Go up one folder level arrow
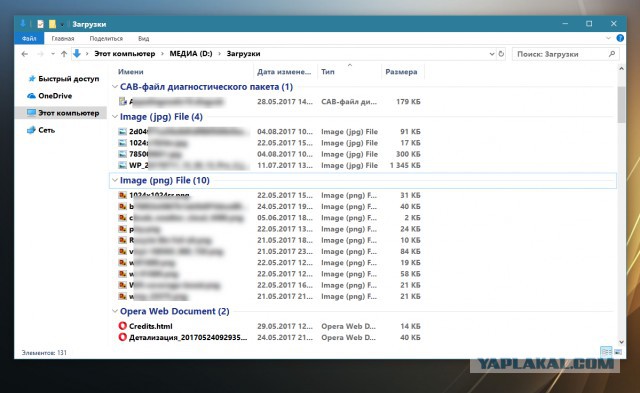The width and height of the screenshot is (640, 393). click(x=64, y=54)
